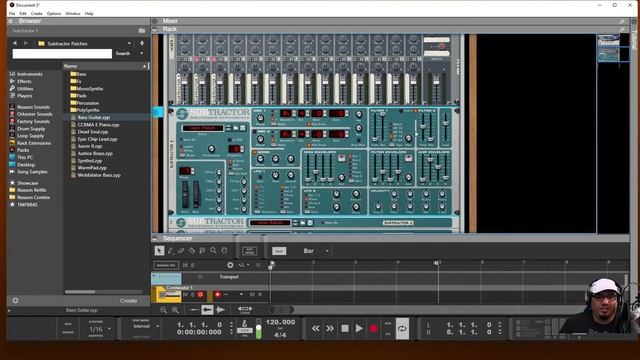Stop playback with the Stop button
This screenshot has width=640, height=360.
pyautogui.click(x=345, y=328)
